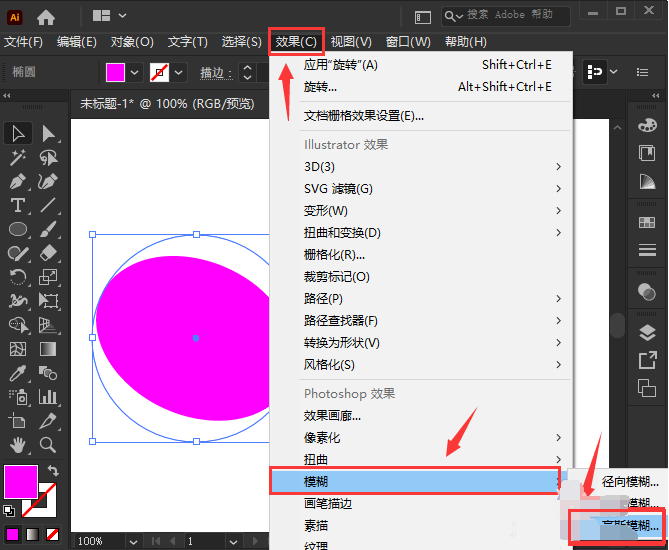The image size is (669, 550).
Task: Select the Line Segment tool
Action: (48, 205)
